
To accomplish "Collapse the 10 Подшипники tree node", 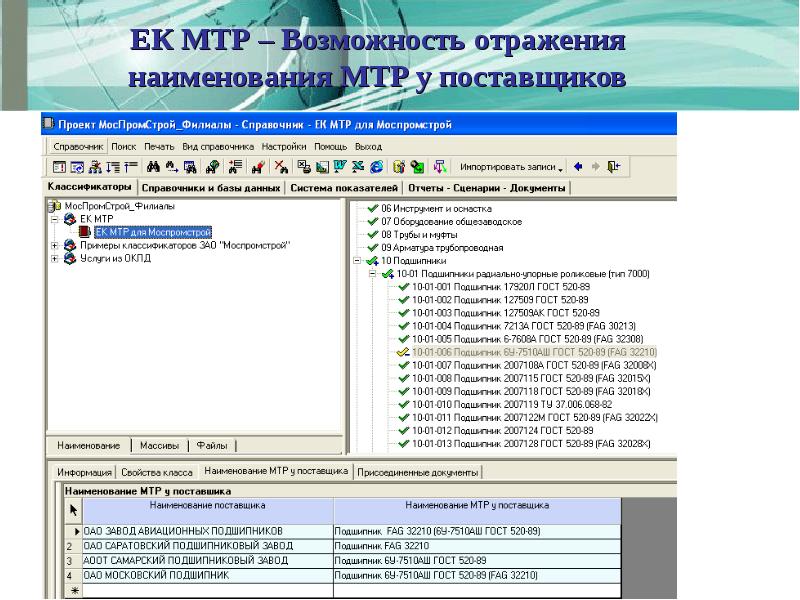I will click(x=359, y=260).
